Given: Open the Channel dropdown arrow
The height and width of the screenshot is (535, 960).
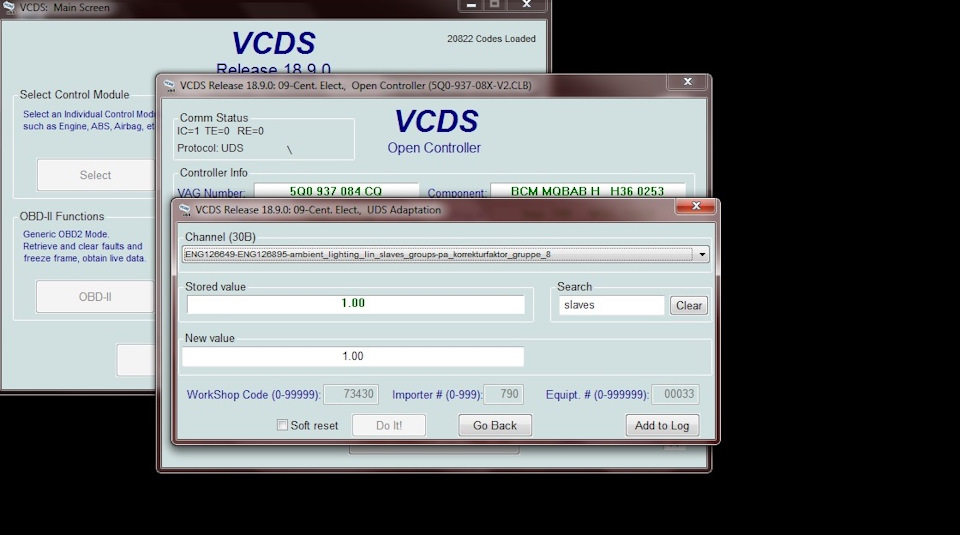Looking at the screenshot, I should point(702,254).
